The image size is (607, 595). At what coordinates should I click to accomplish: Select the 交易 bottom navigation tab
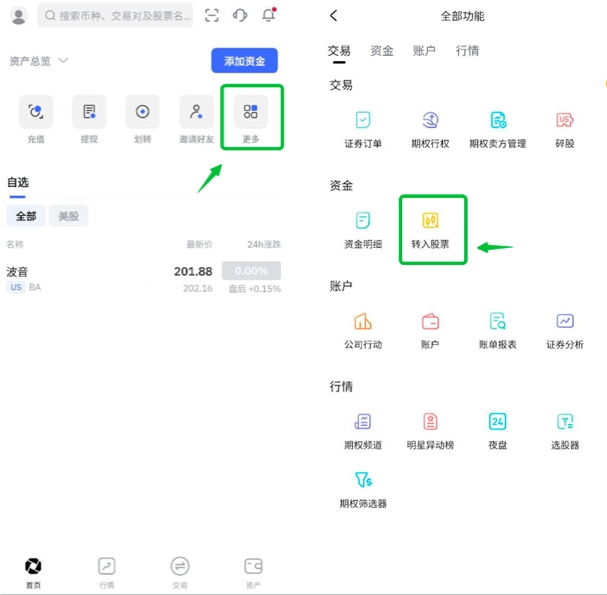(180, 572)
